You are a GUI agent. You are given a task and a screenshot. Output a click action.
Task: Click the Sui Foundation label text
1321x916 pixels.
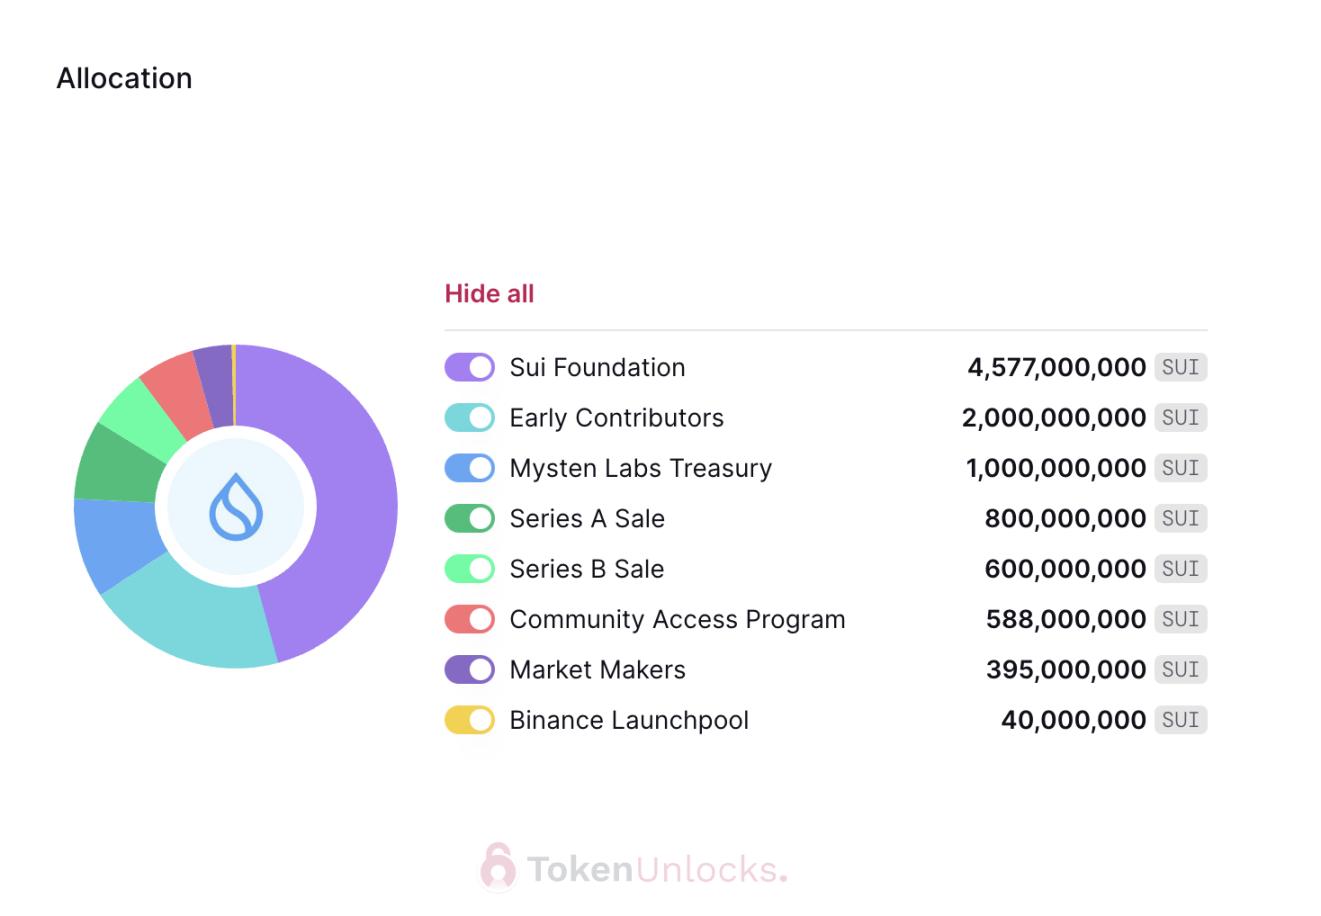597,367
